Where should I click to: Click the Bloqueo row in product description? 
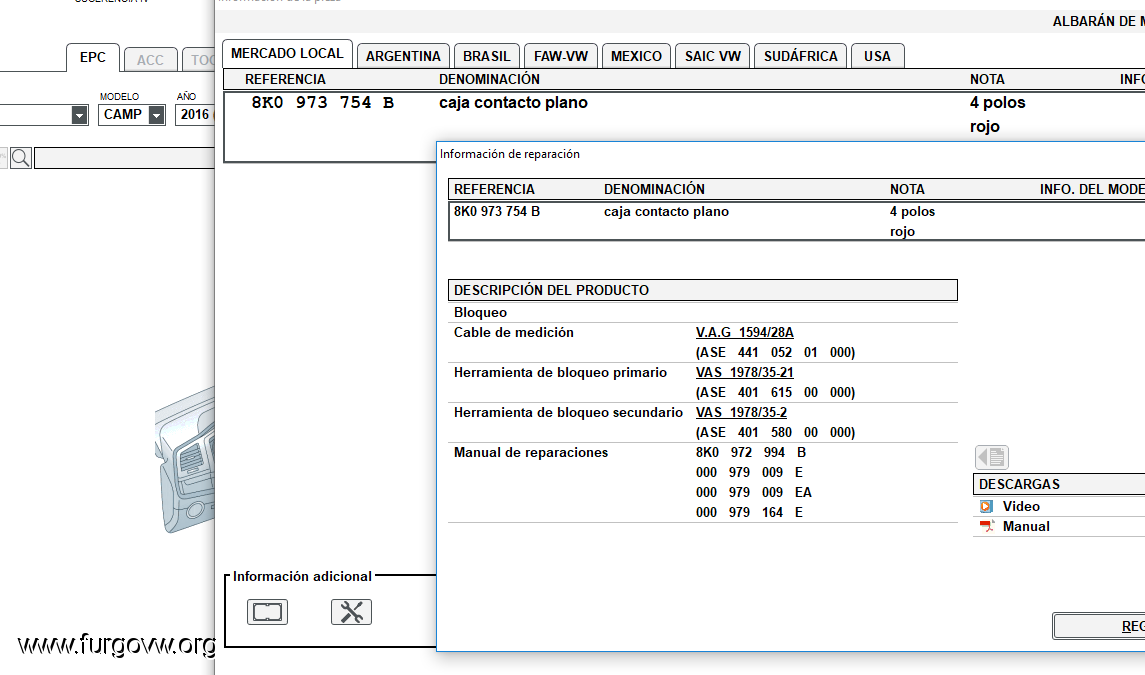(x=702, y=313)
